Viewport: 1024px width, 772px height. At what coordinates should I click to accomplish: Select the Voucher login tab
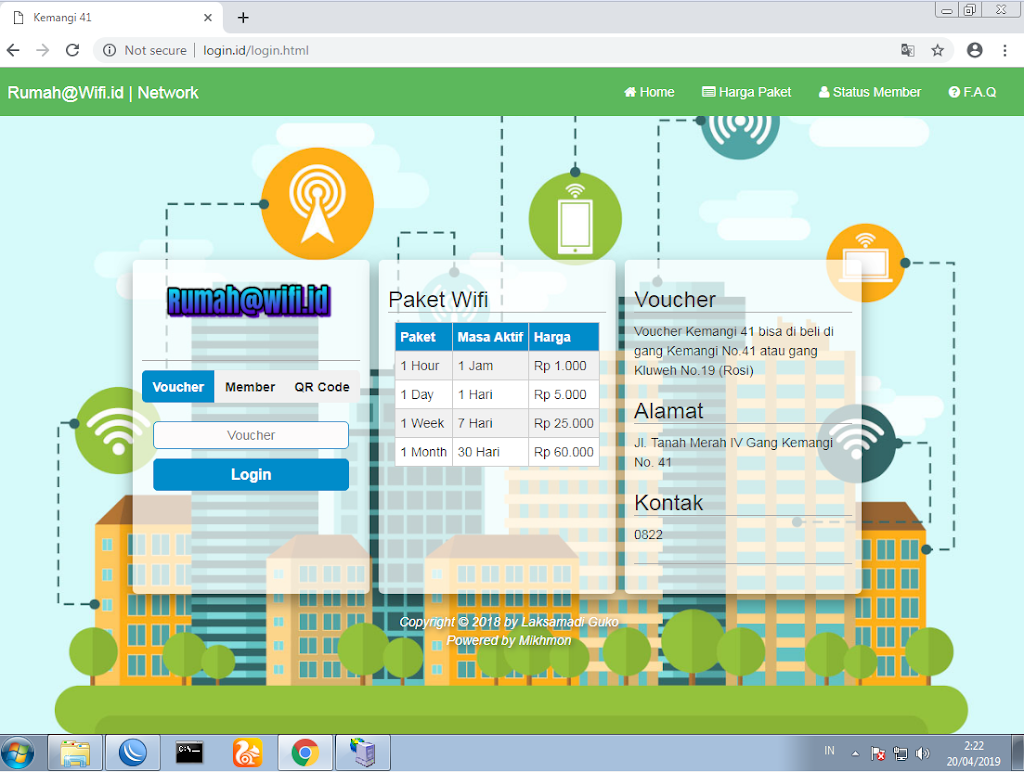178,387
